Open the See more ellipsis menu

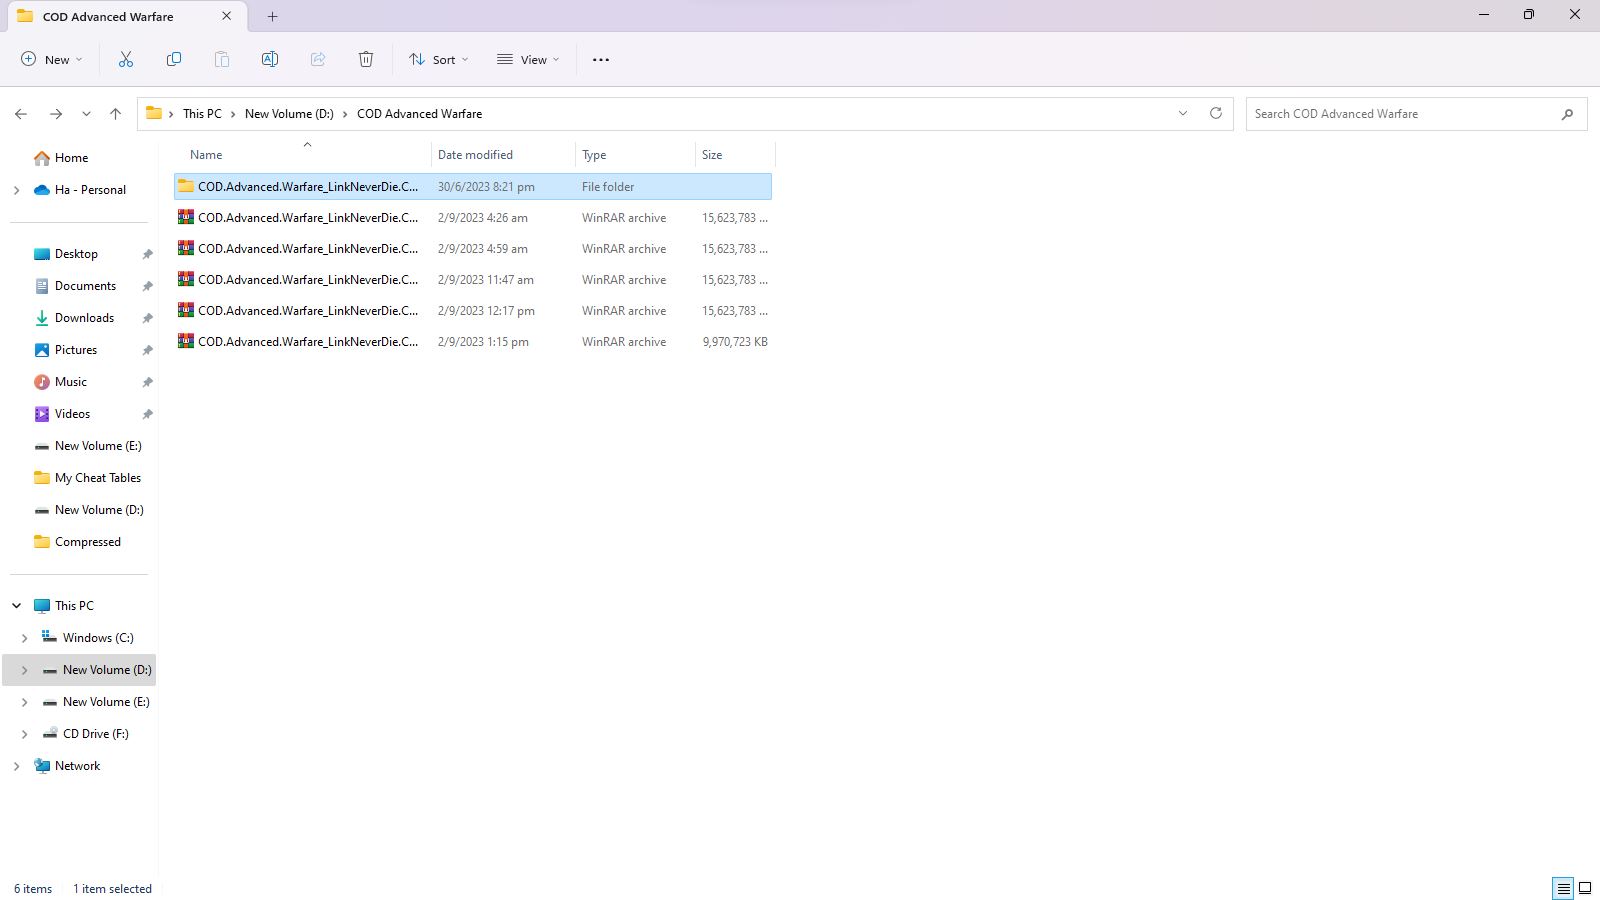[600, 59]
